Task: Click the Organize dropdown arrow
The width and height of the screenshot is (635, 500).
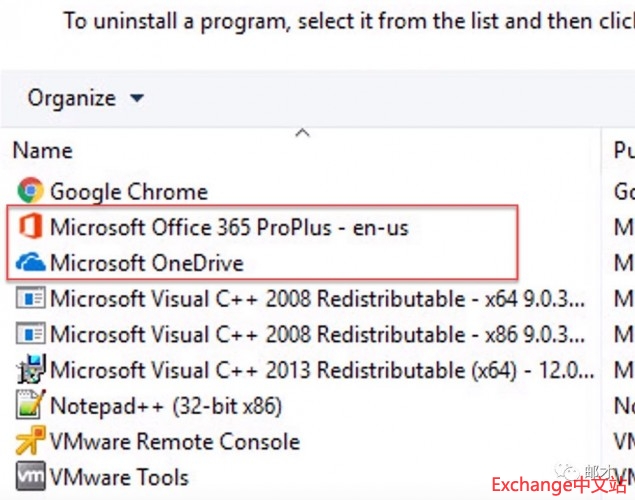Action: pyautogui.click(x=137, y=98)
